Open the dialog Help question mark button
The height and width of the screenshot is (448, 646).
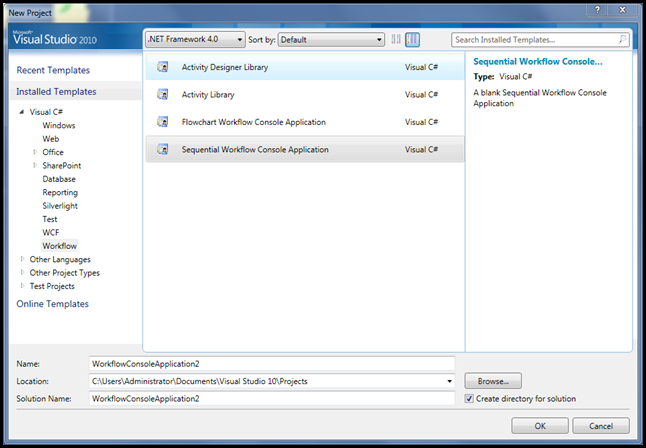click(x=597, y=10)
